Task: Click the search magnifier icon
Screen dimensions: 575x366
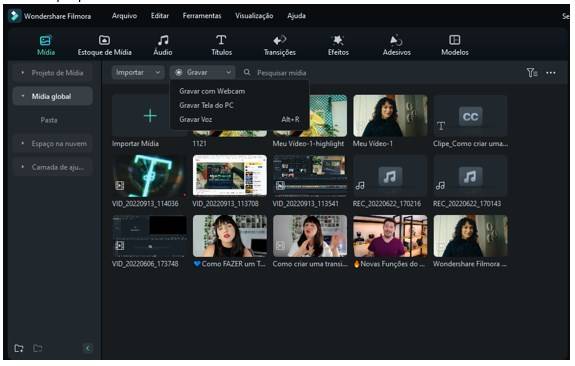Action: coord(247,72)
